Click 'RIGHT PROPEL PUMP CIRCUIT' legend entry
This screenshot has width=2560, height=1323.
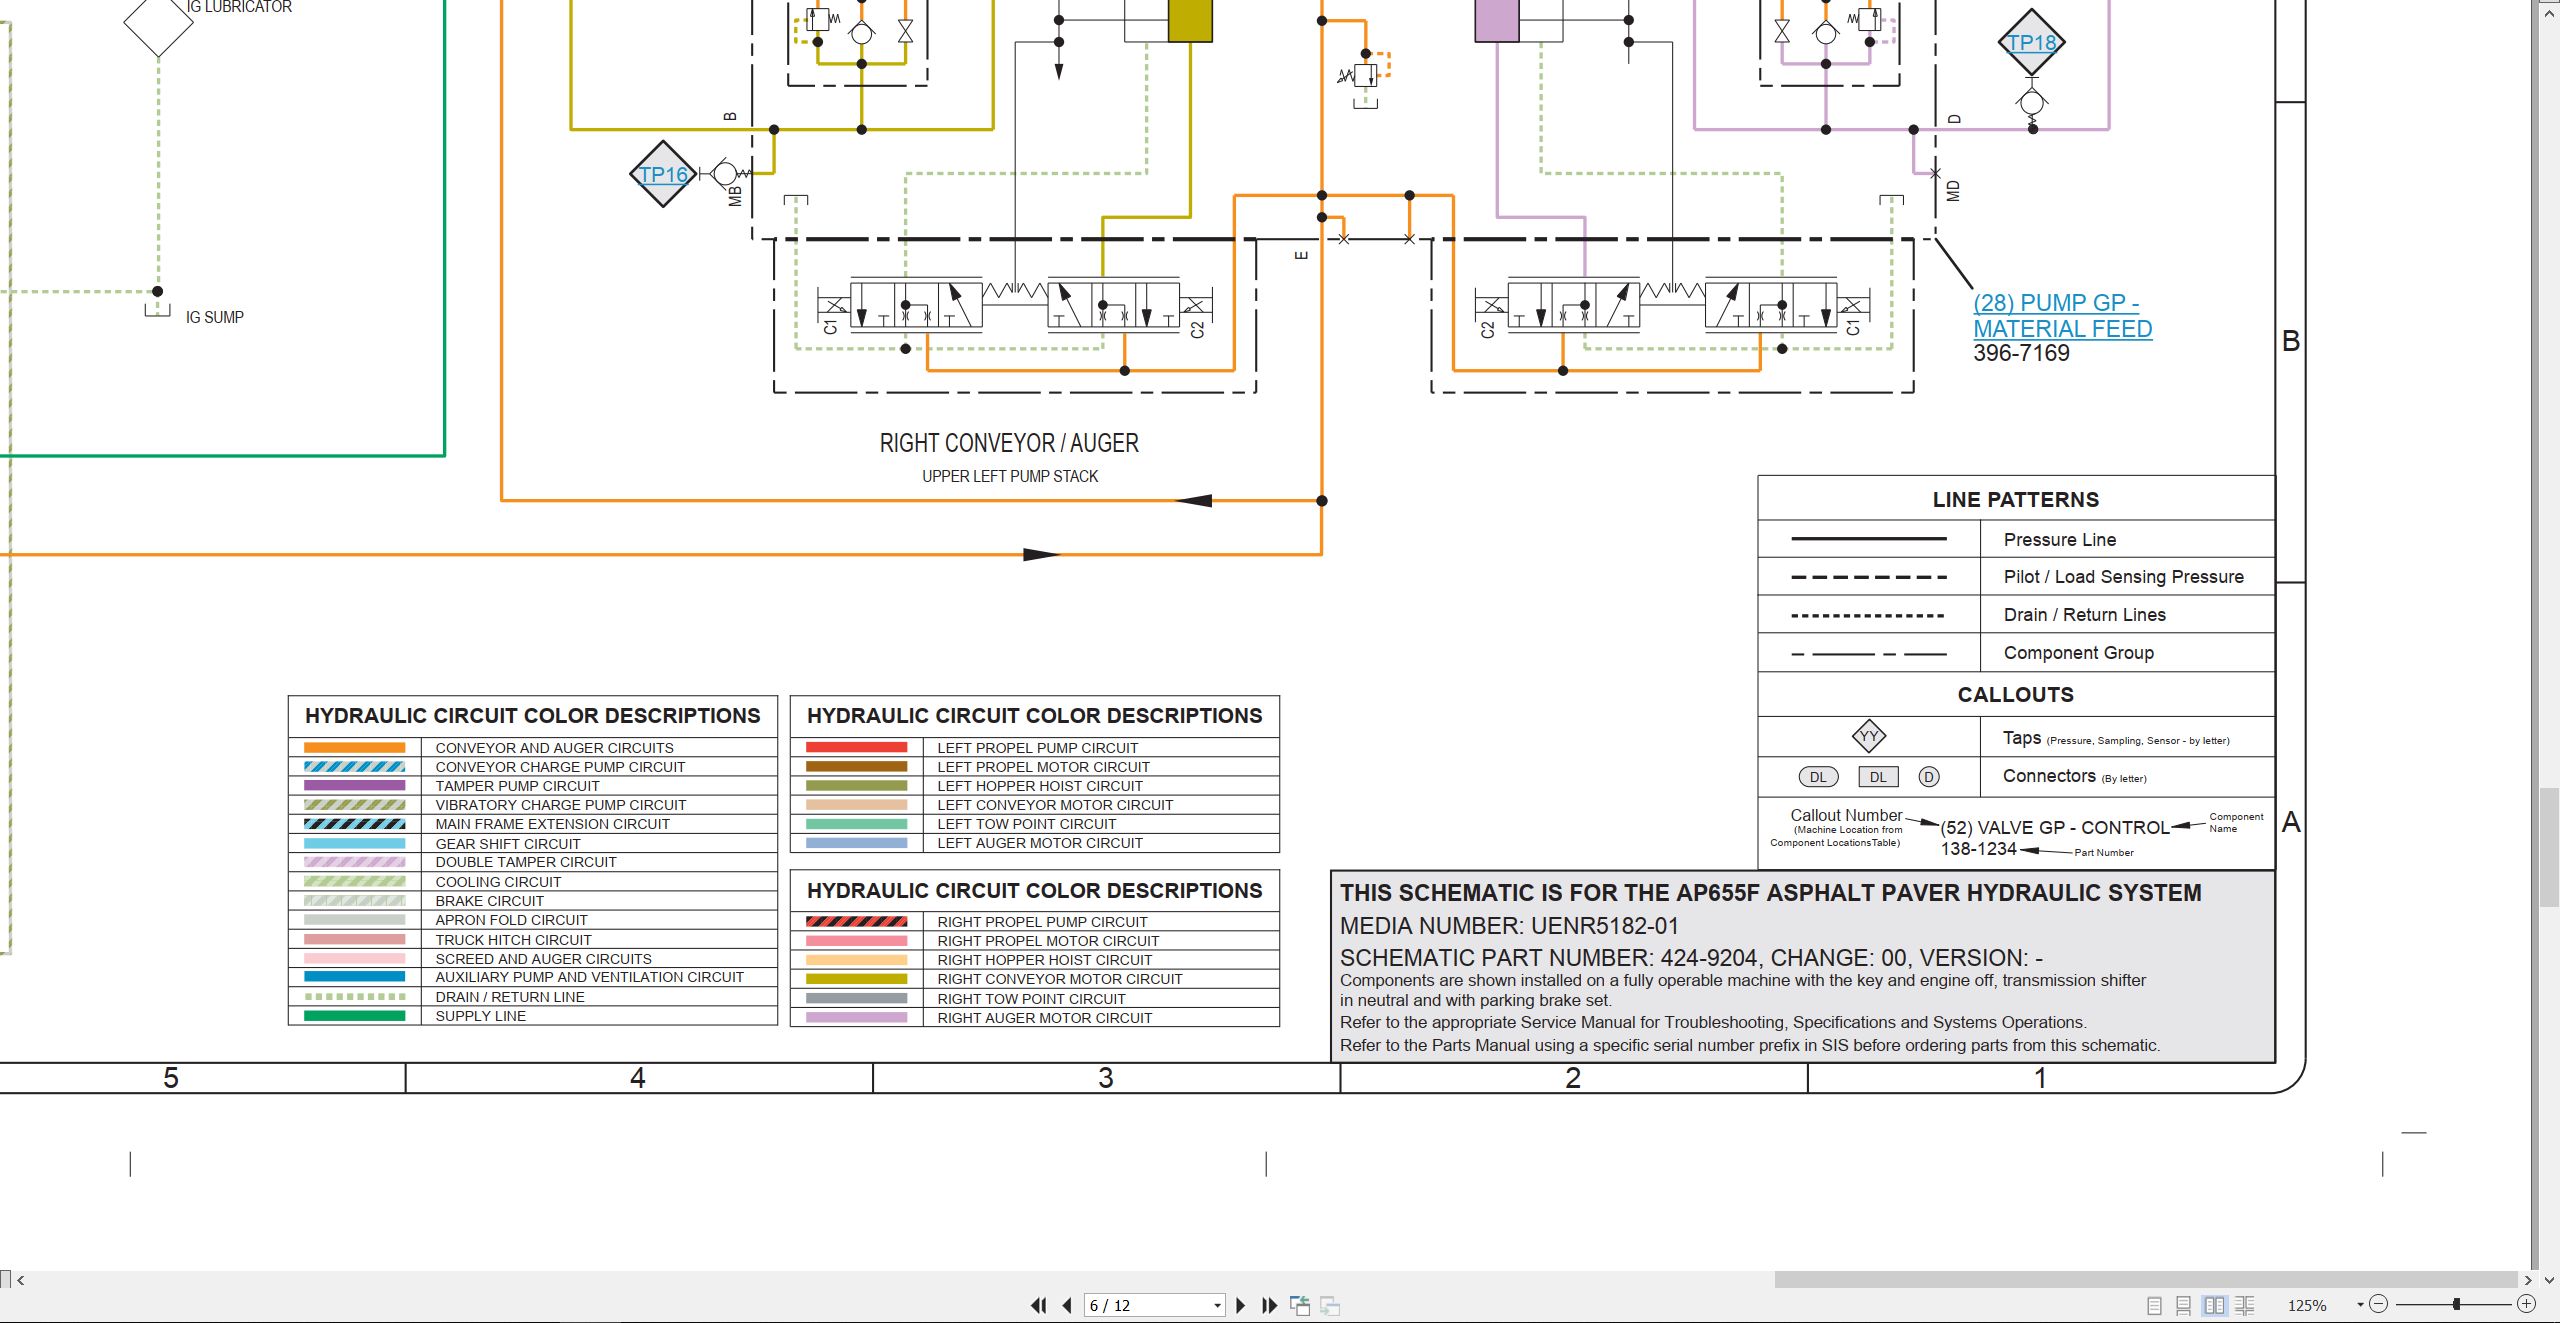pos(1042,922)
